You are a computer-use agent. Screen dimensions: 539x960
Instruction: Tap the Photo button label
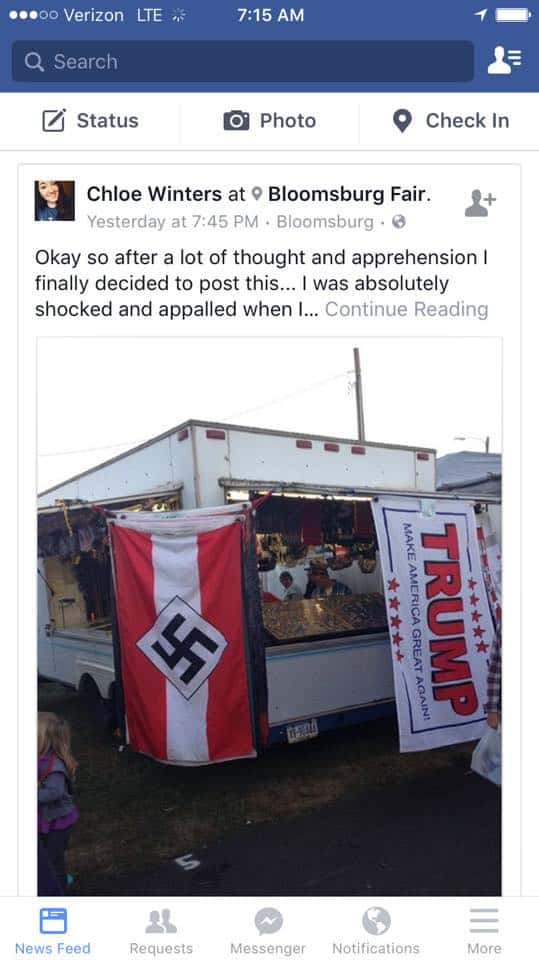point(288,121)
